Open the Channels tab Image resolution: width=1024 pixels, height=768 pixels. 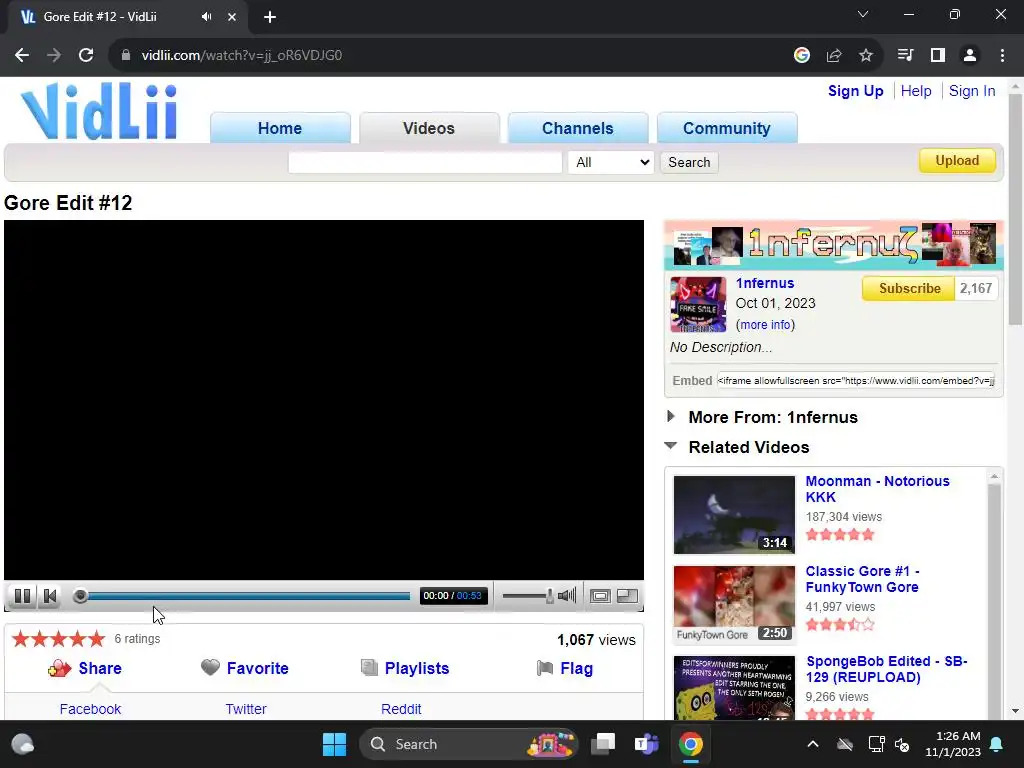(x=578, y=128)
